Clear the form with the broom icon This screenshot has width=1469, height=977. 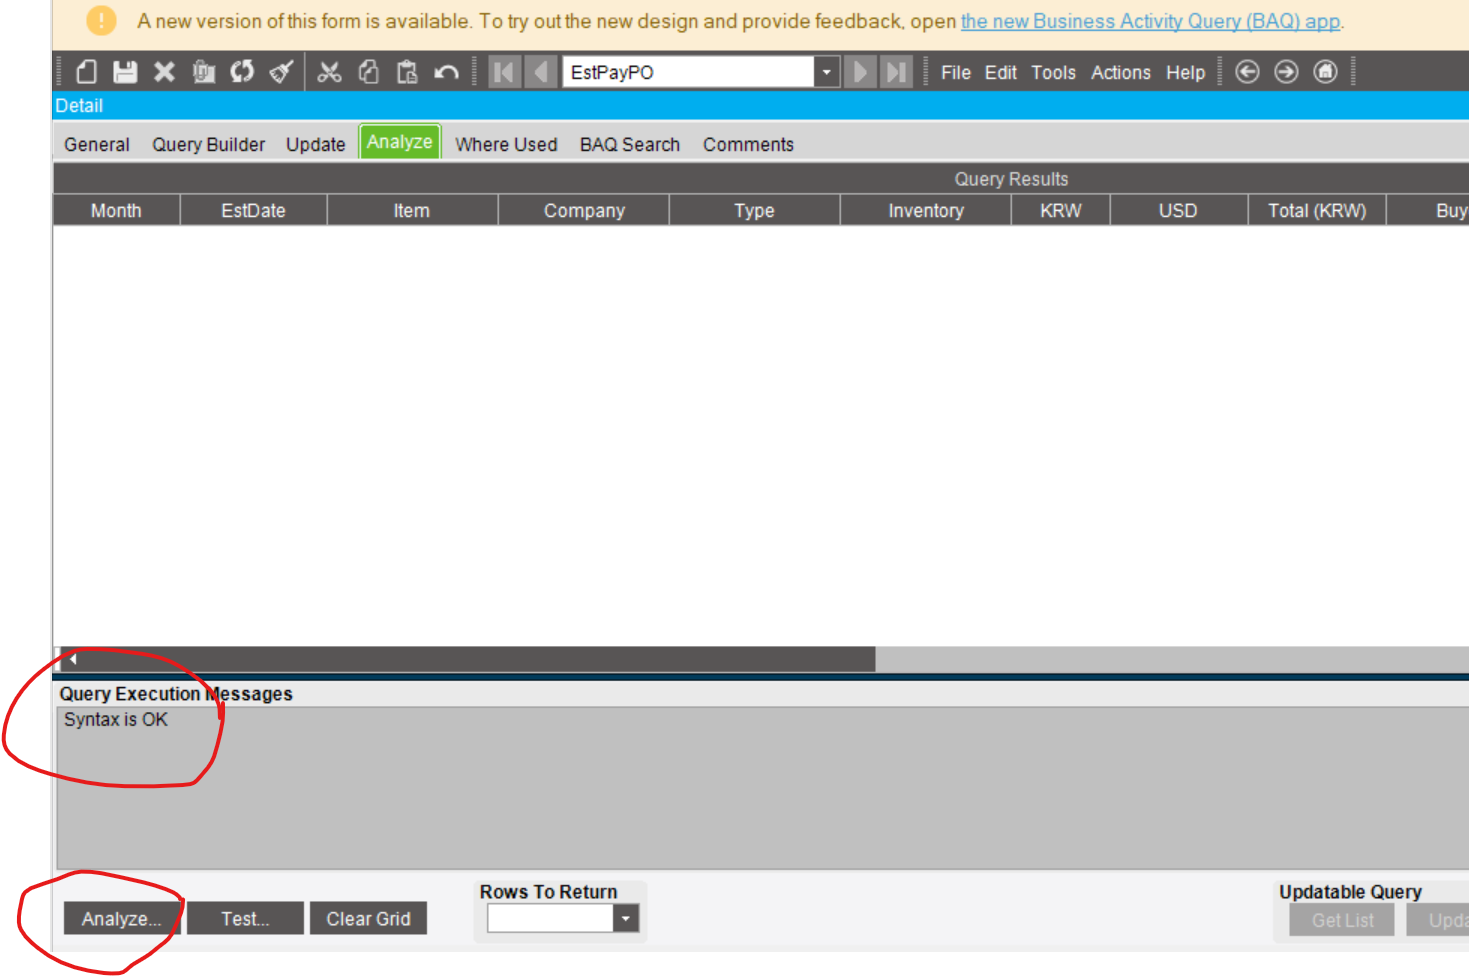[281, 72]
